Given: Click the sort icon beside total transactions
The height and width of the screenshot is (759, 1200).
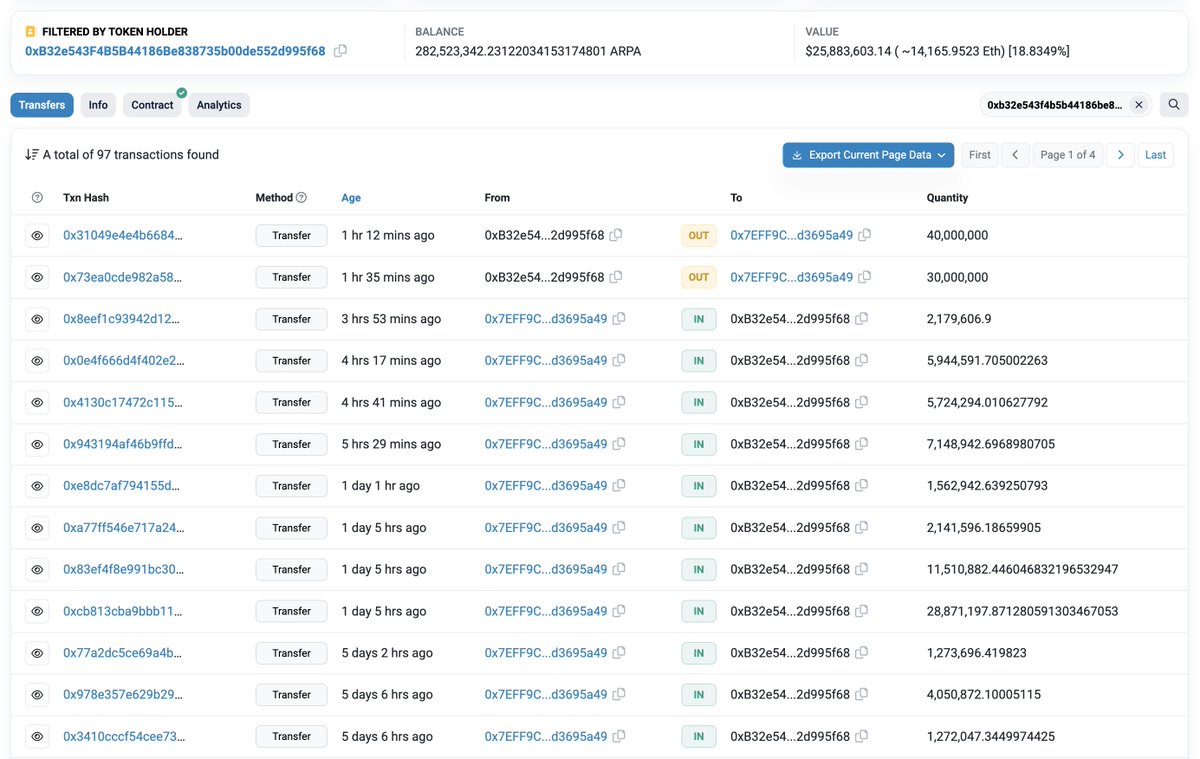Looking at the screenshot, I should (x=31, y=155).
